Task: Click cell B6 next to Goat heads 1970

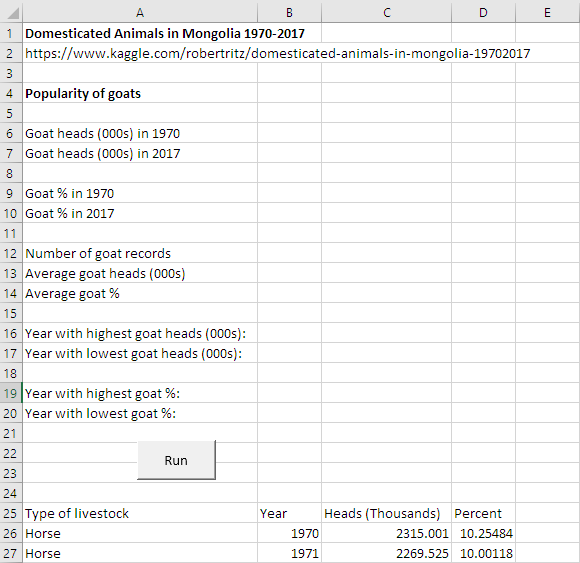Action: (289, 134)
